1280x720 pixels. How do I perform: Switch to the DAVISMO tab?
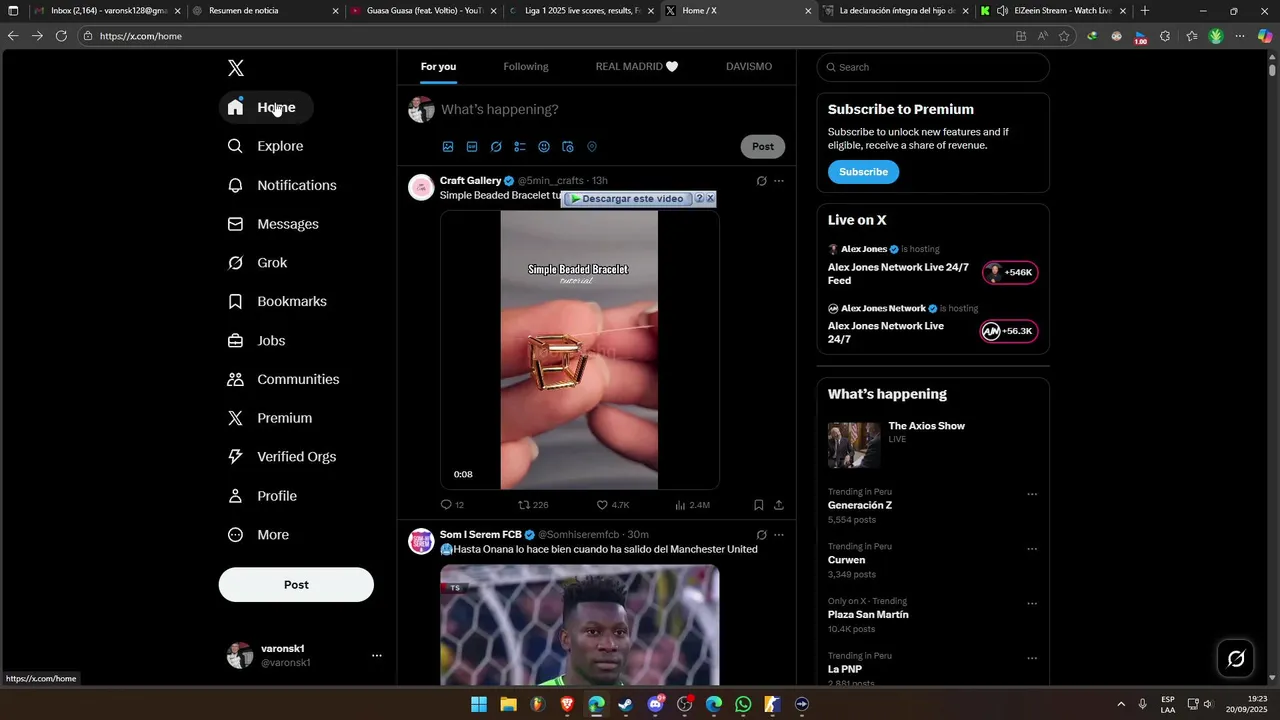click(x=749, y=66)
